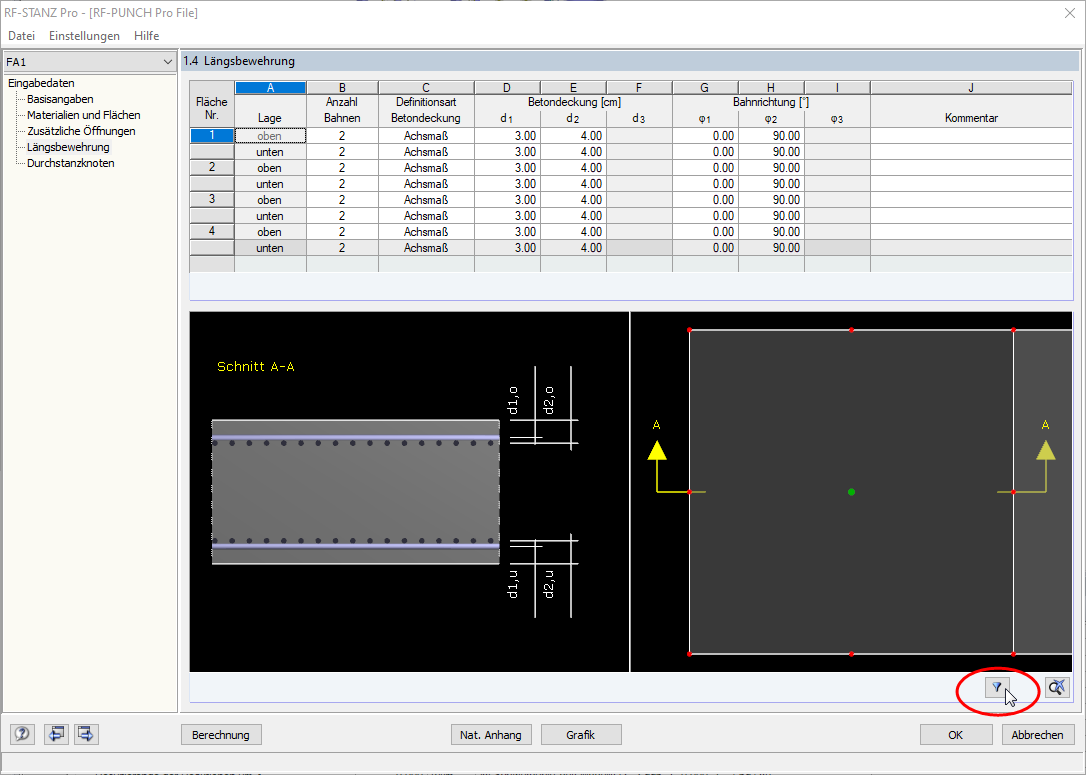The width and height of the screenshot is (1086, 775).
Task: Click the cancel zoom magnifier icon
Action: pos(1056,688)
